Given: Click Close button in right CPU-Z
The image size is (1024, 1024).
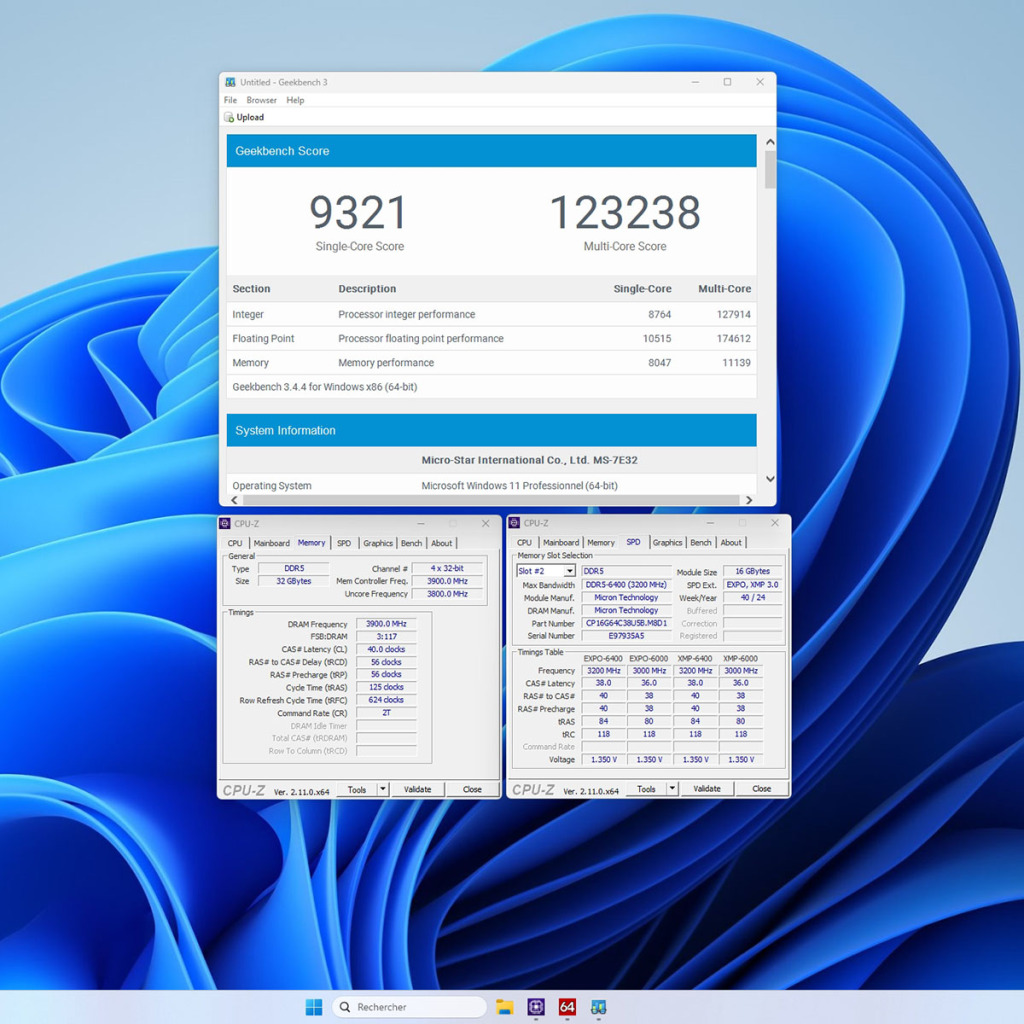Looking at the screenshot, I should (761, 789).
